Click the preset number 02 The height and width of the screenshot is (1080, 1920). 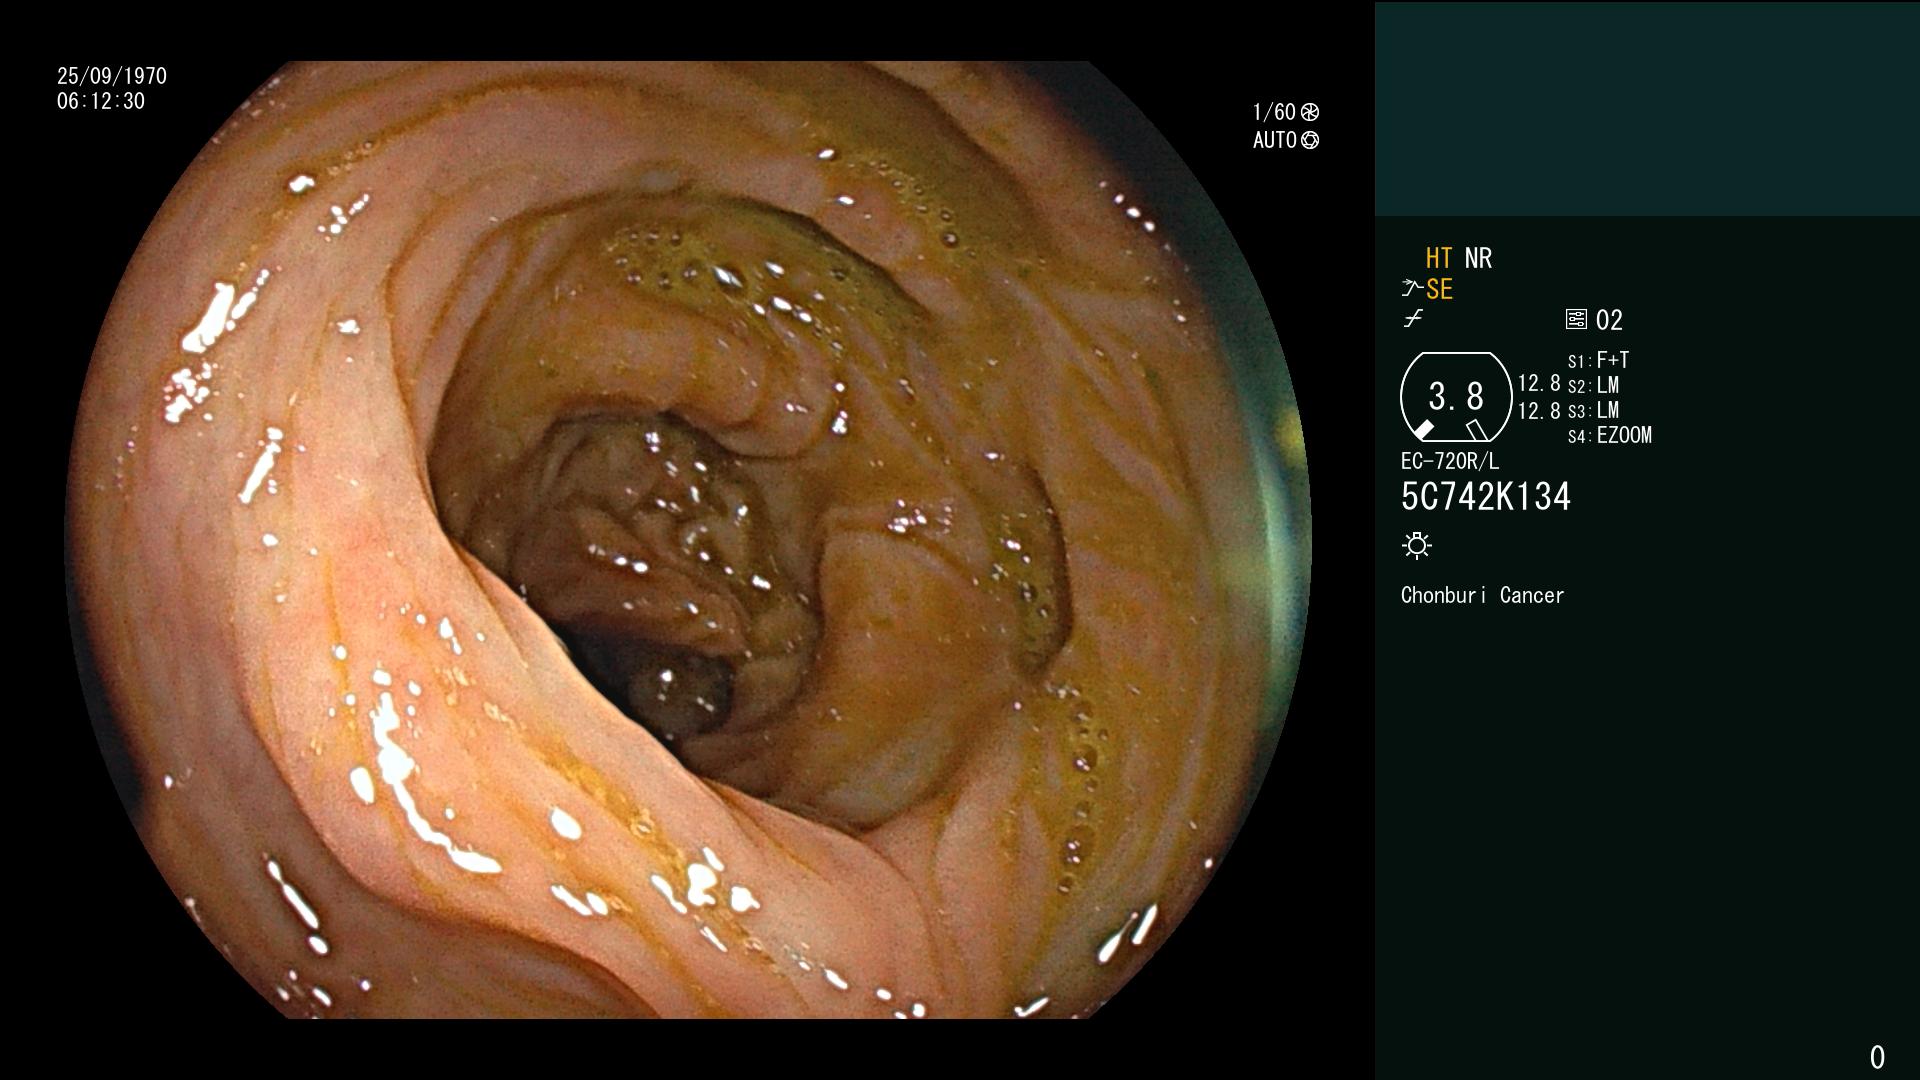pyautogui.click(x=1609, y=321)
